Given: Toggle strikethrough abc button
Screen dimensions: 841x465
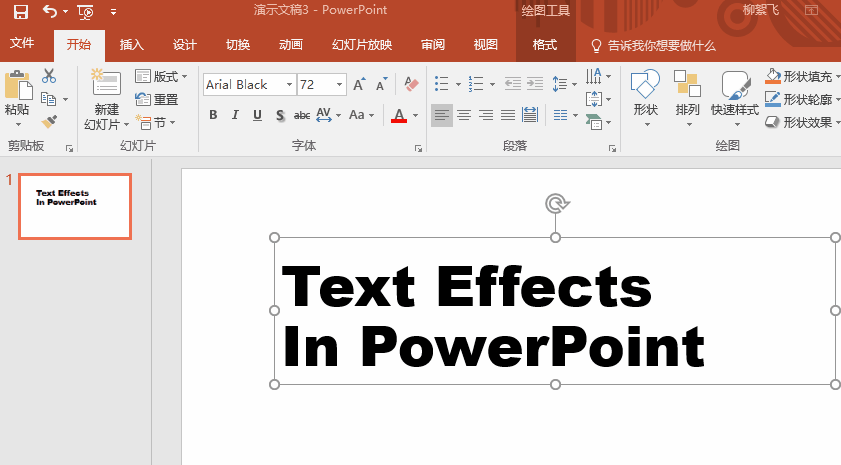Looking at the screenshot, I should 302,115.
